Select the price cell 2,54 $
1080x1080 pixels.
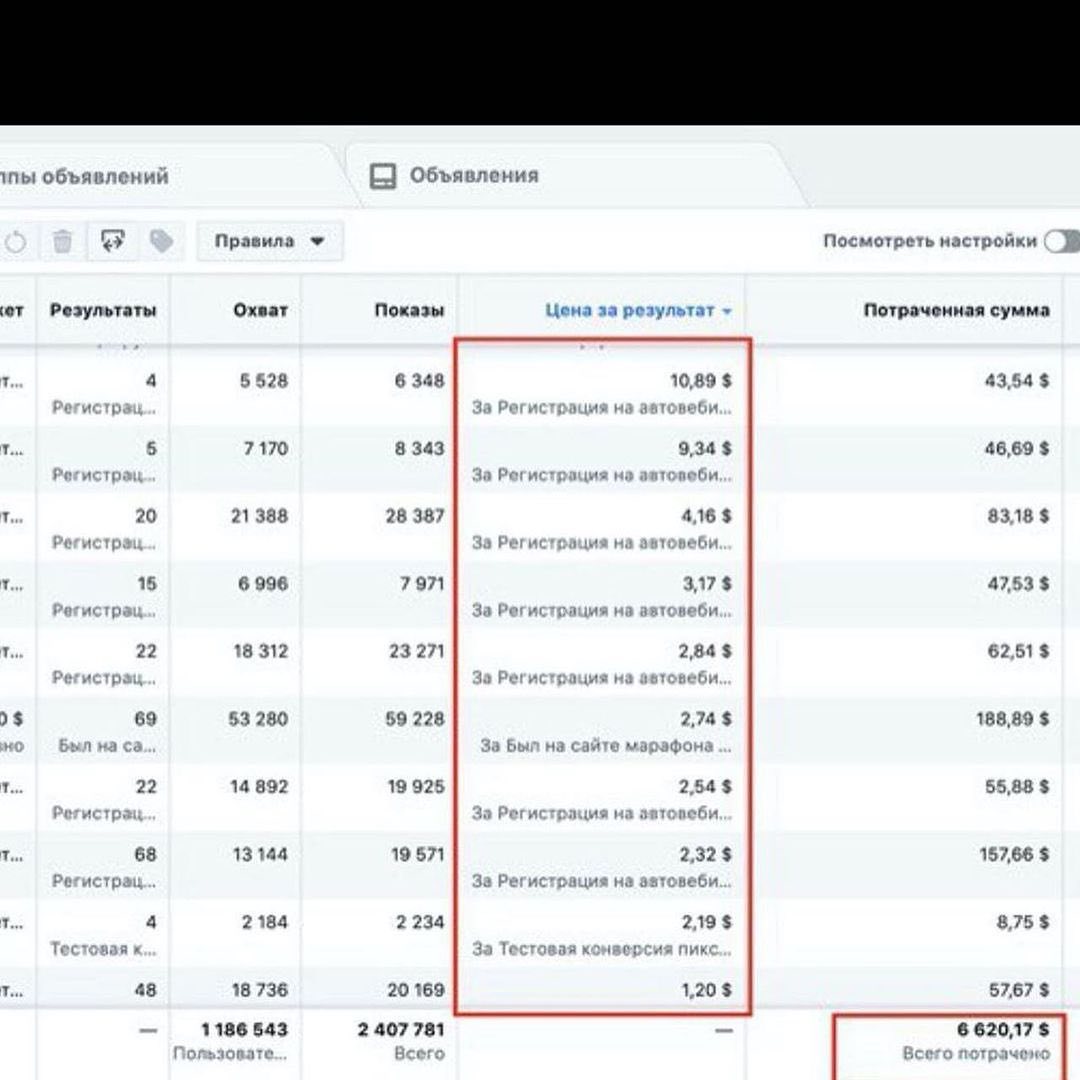[x=705, y=787]
